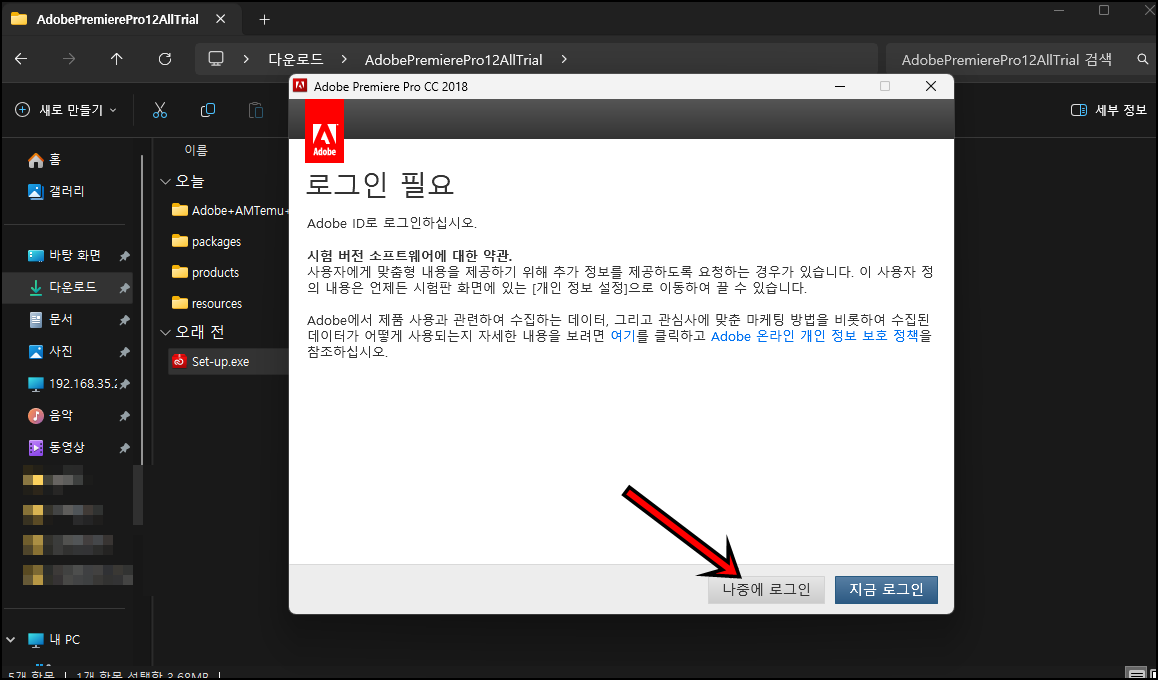The image size is (1158, 680).
Task: Unpin '다운로드' using its pin icon
Action: (125, 288)
